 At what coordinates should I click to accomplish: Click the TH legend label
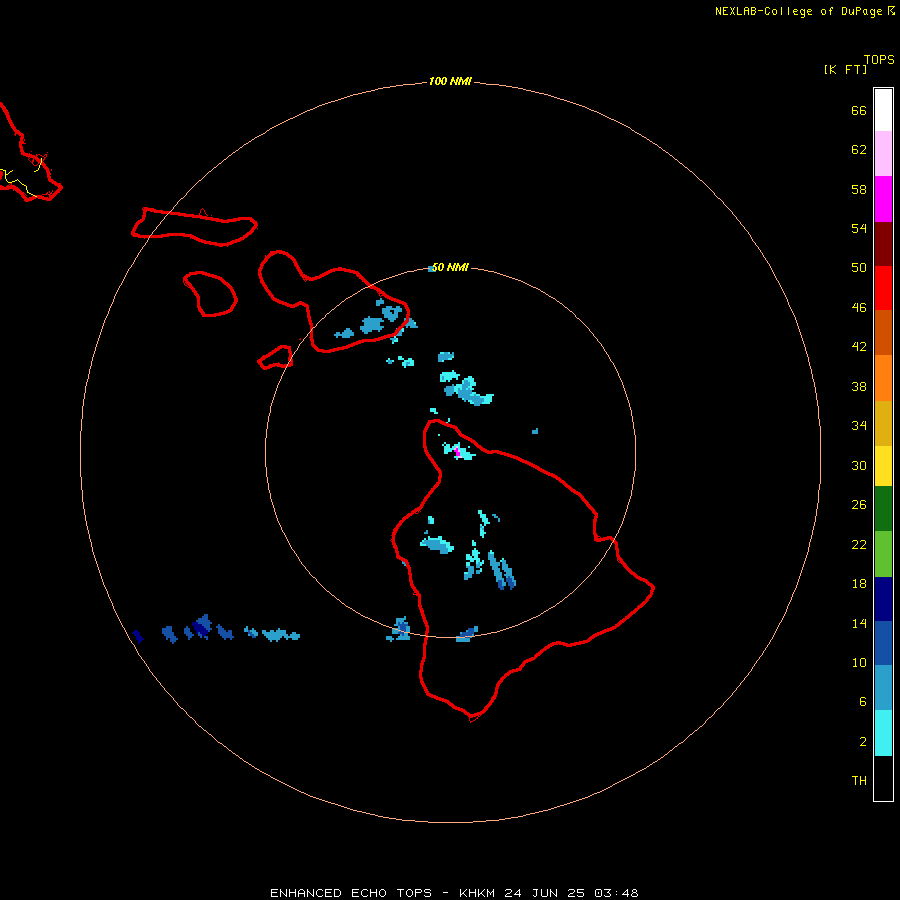pyautogui.click(x=859, y=780)
